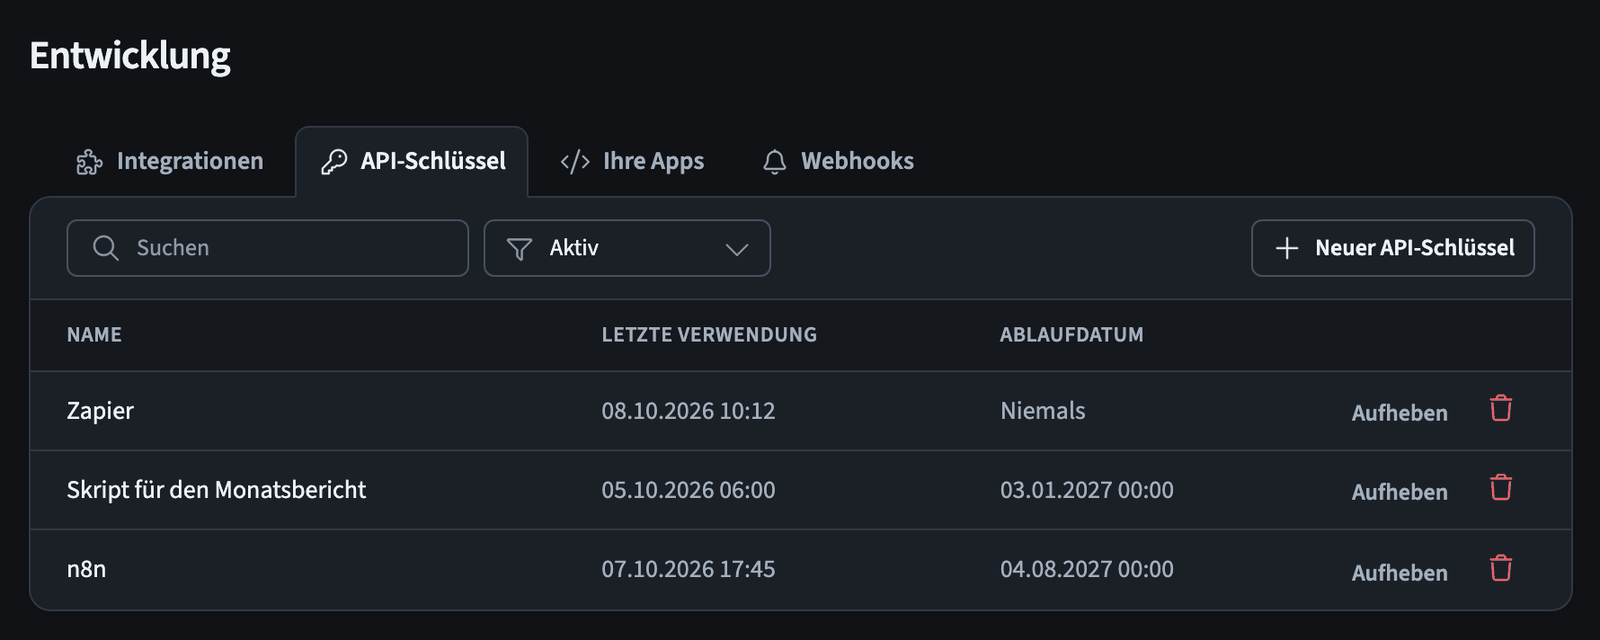
Task: Go to the Webhooks tab
Action: 838,161
